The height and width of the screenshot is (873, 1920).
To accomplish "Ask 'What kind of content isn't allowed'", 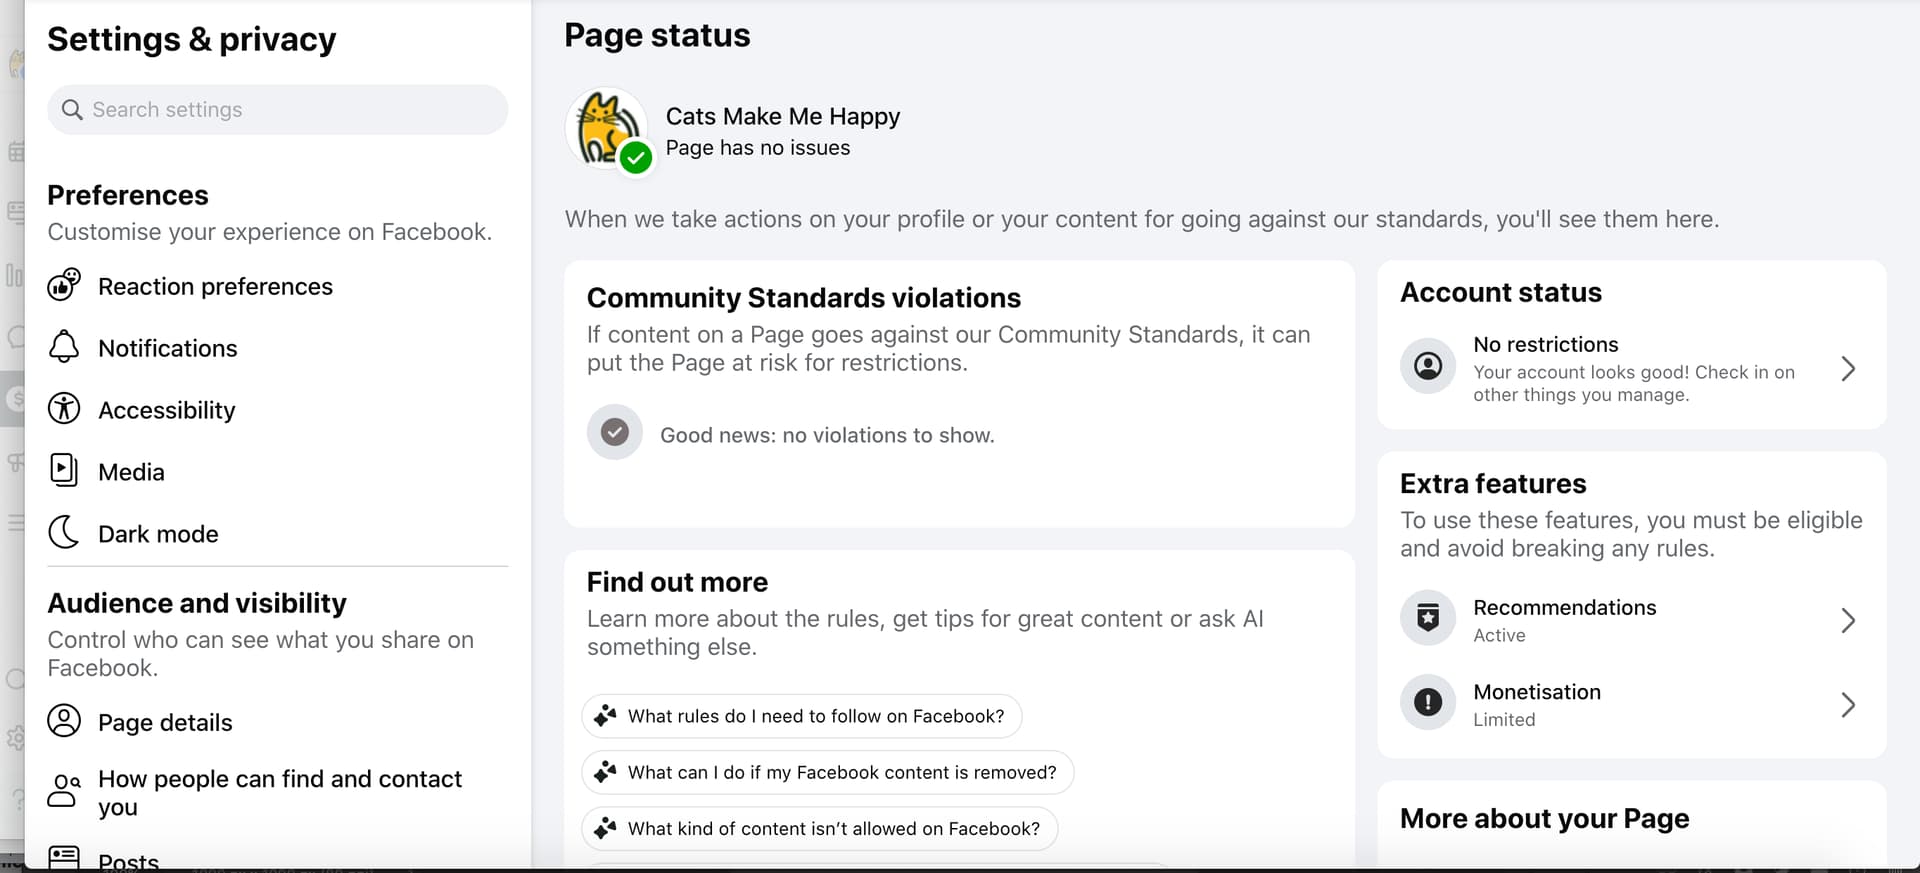I will click(x=819, y=828).
